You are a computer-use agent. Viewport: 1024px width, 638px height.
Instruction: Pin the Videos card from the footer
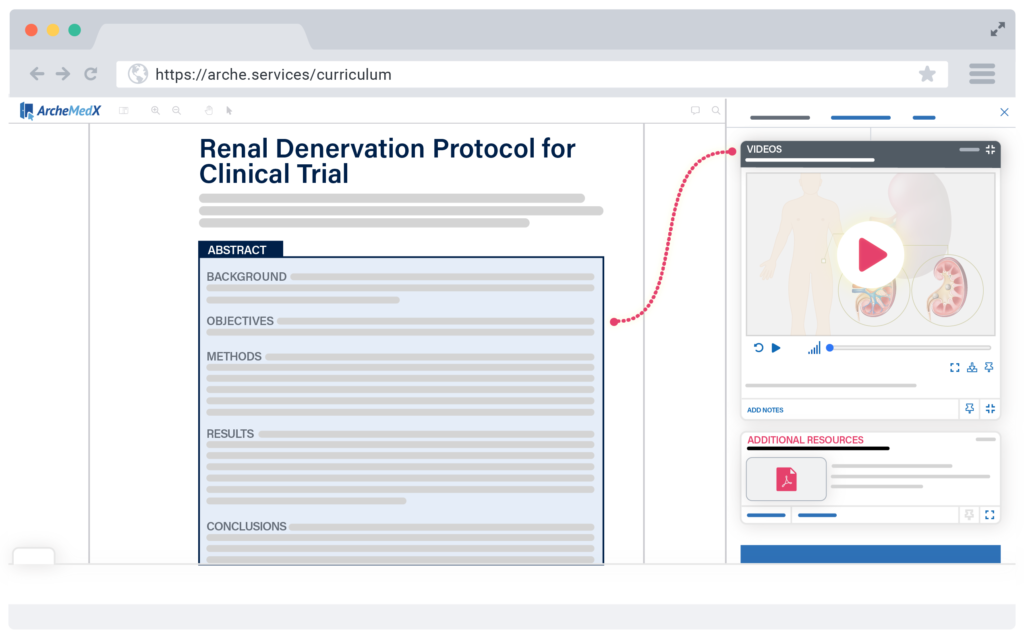(x=969, y=409)
